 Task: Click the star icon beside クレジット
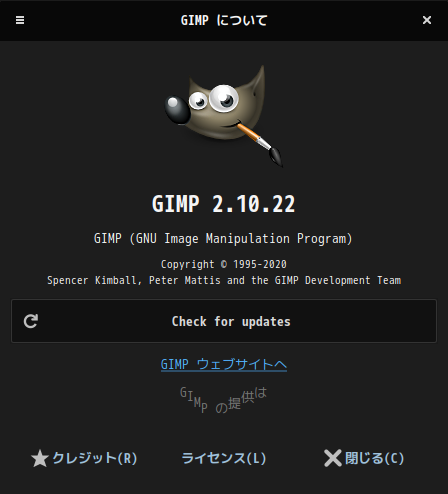(40, 458)
